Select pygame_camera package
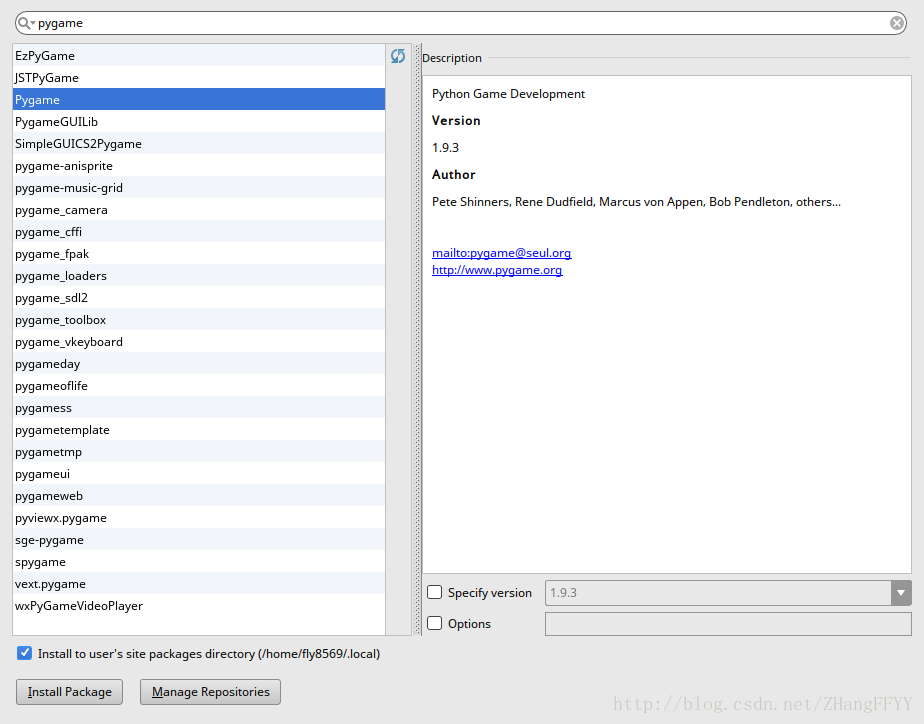This screenshot has width=924, height=724. click(199, 209)
